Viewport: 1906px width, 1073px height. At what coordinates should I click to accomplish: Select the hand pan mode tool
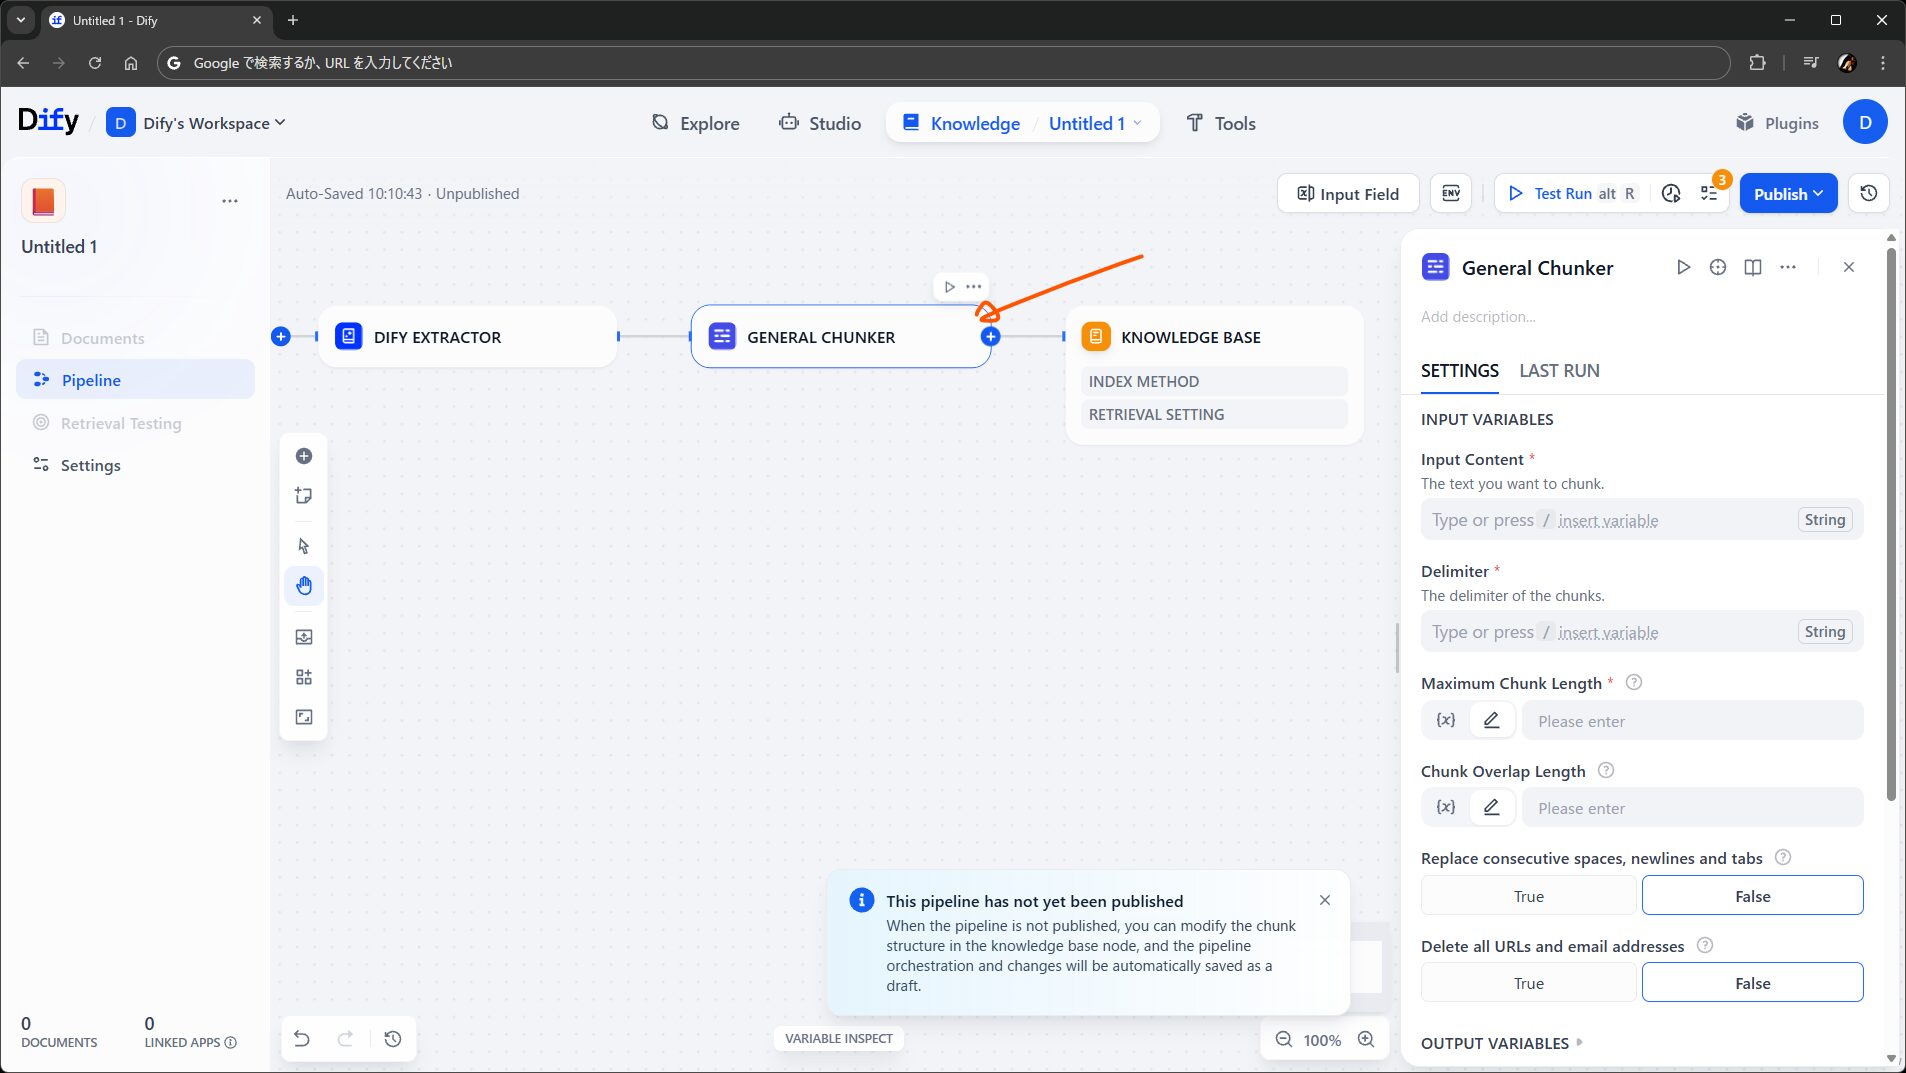point(304,586)
